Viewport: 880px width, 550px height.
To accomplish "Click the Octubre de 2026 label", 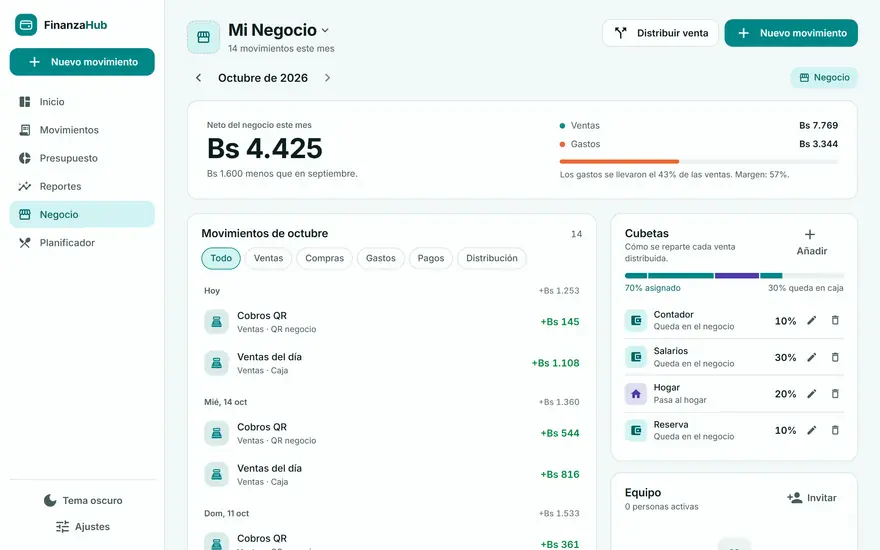I will click(x=263, y=78).
